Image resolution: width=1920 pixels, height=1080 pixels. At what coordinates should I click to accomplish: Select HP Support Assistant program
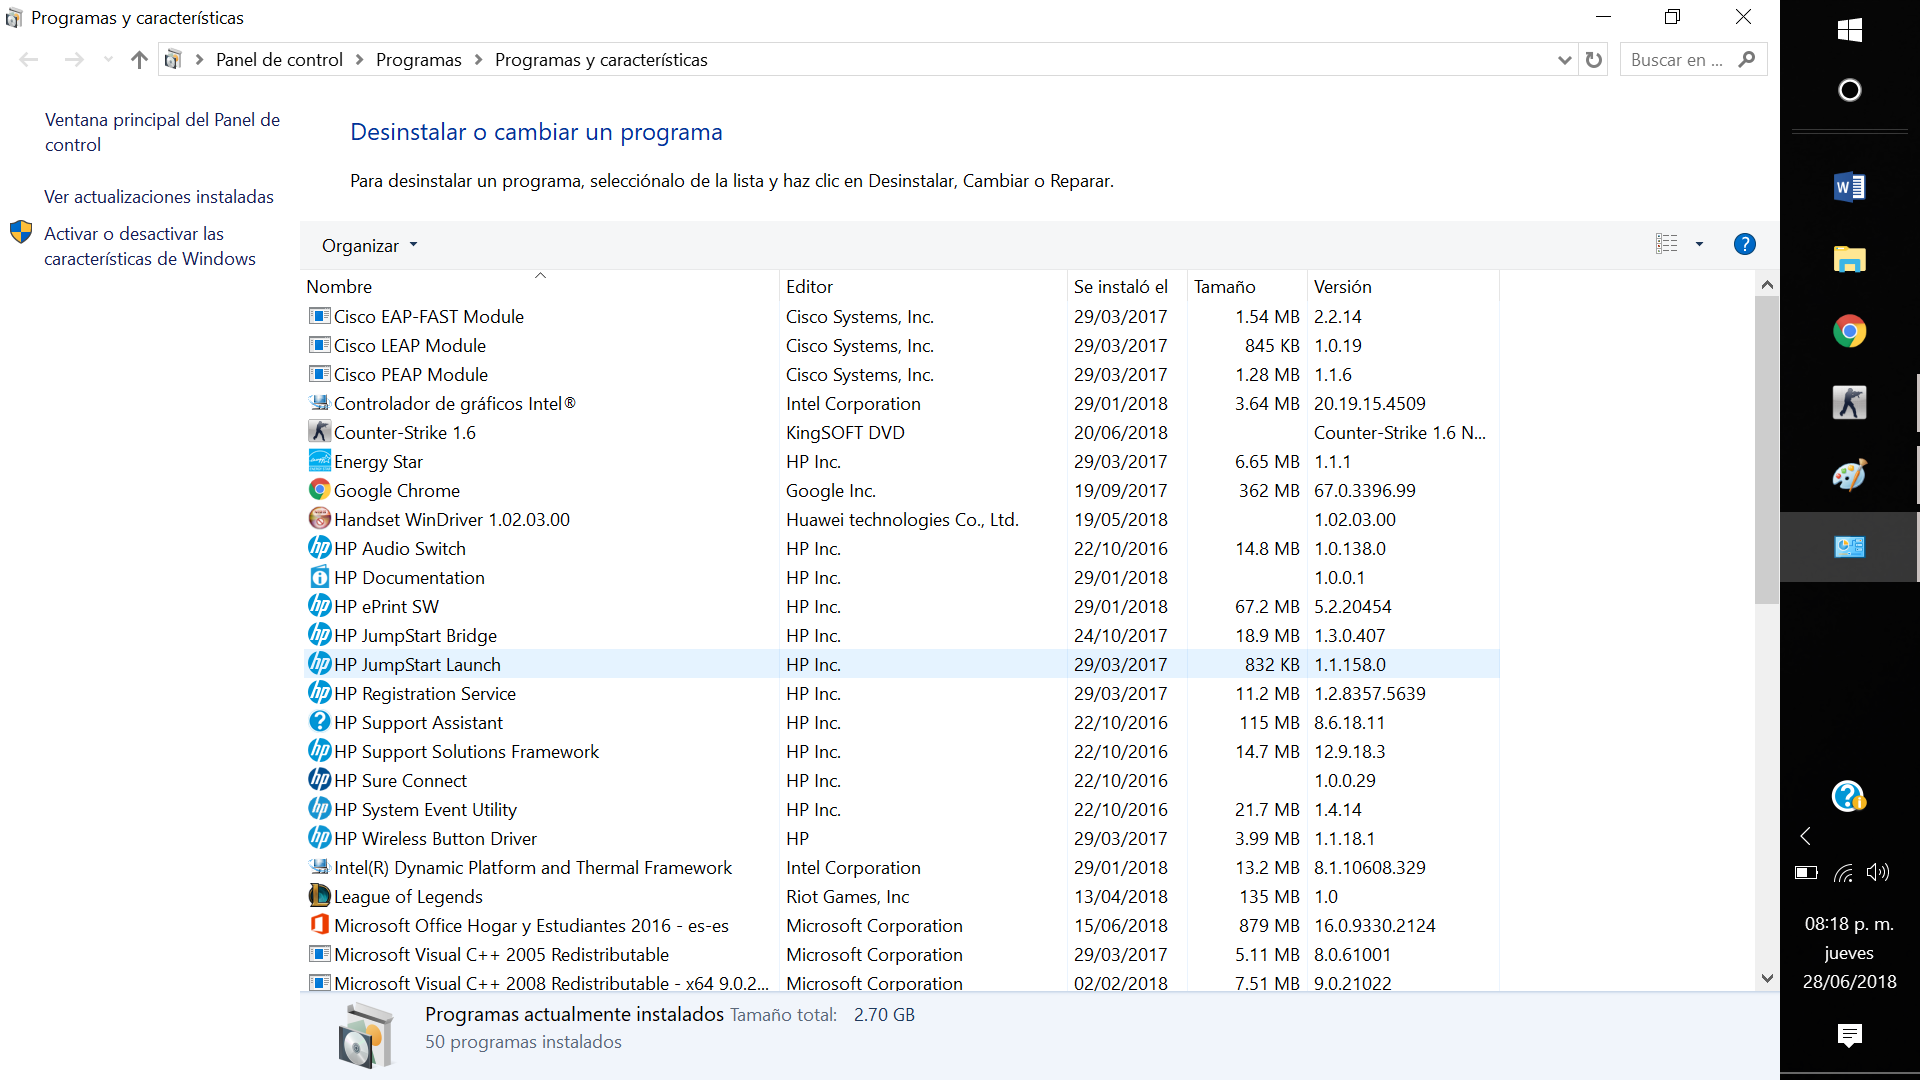pyautogui.click(x=900, y=722)
